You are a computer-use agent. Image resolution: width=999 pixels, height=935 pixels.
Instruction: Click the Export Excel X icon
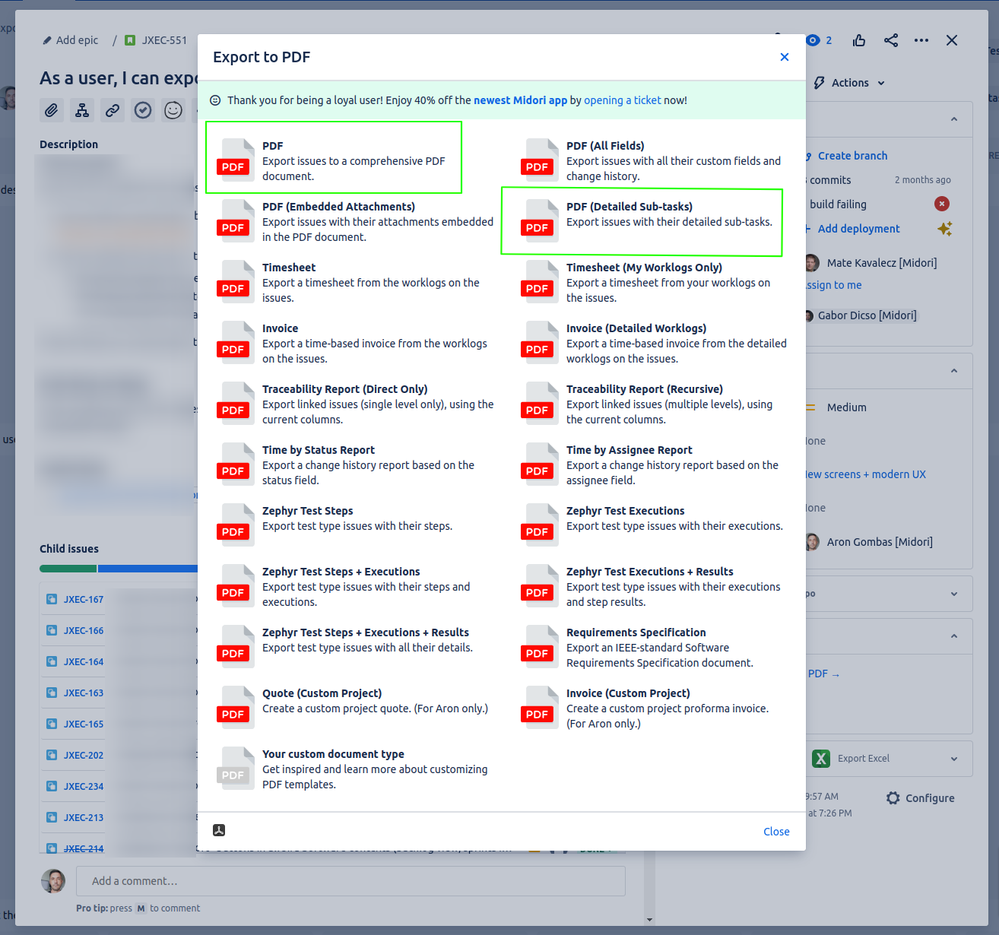tap(821, 759)
